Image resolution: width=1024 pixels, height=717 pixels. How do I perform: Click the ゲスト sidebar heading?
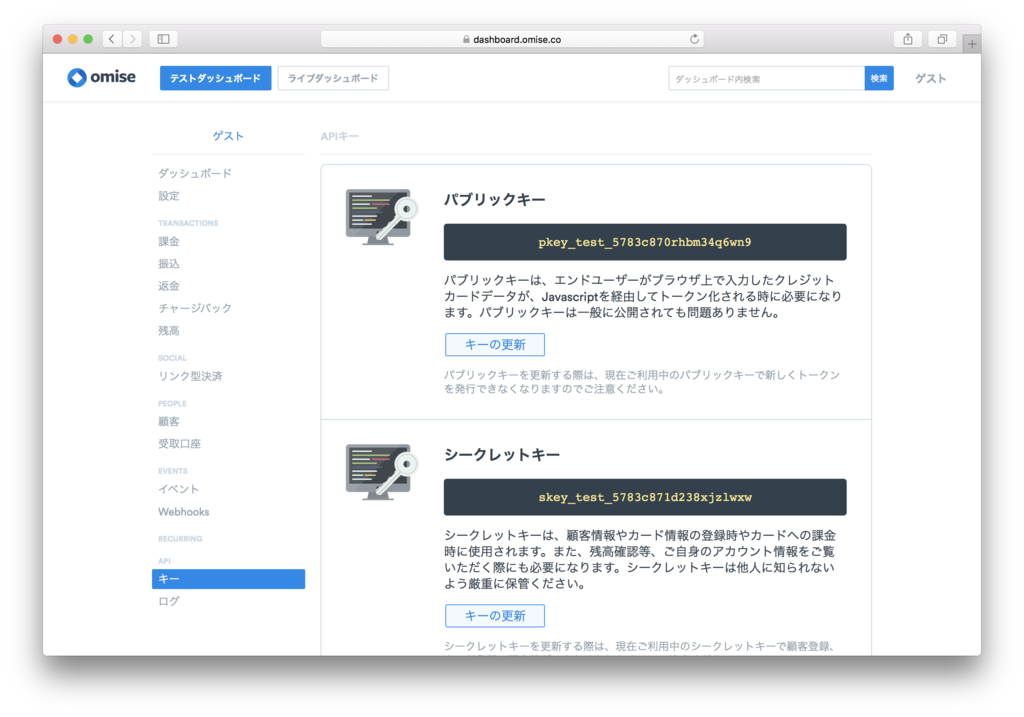click(x=228, y=136)
